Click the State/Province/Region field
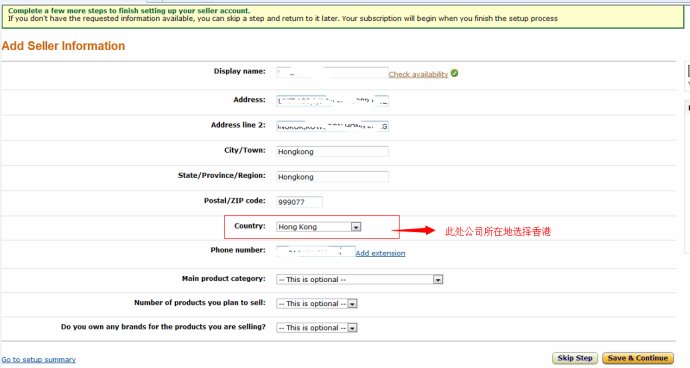Viewport: 690px width, 368px height. click(x=332, y=177)
